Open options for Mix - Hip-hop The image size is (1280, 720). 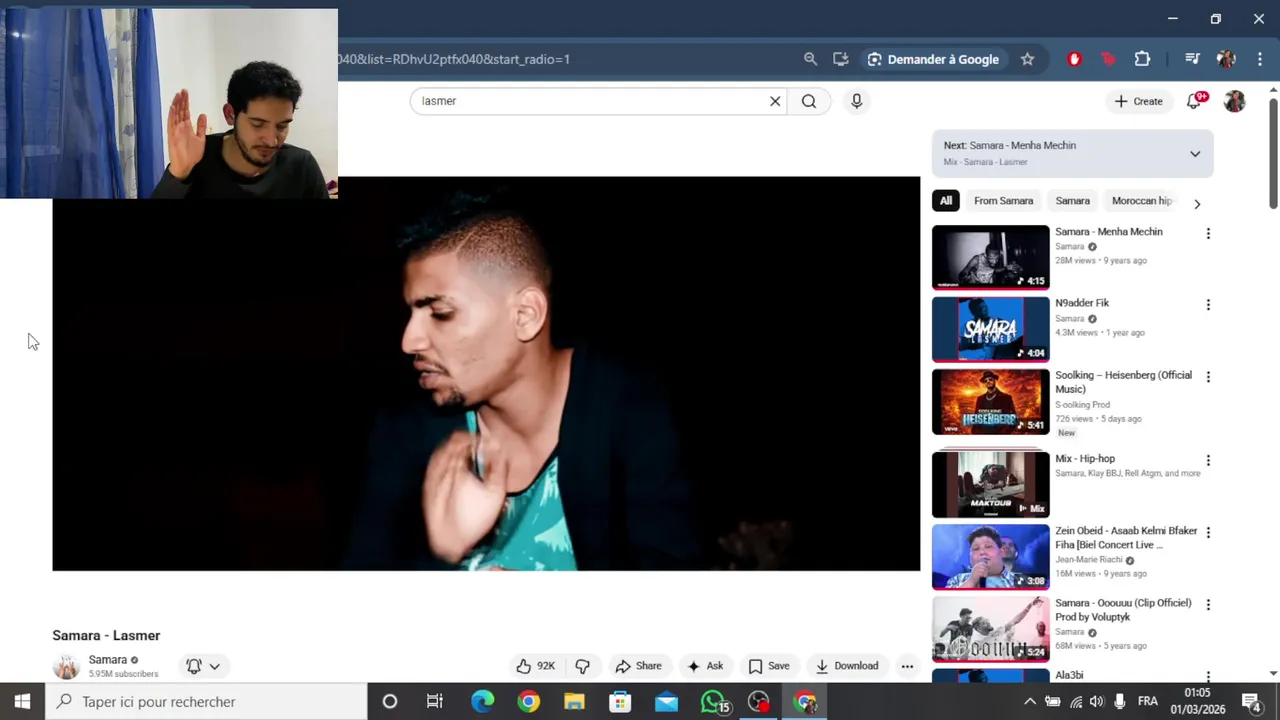[x=1208, y=461]
